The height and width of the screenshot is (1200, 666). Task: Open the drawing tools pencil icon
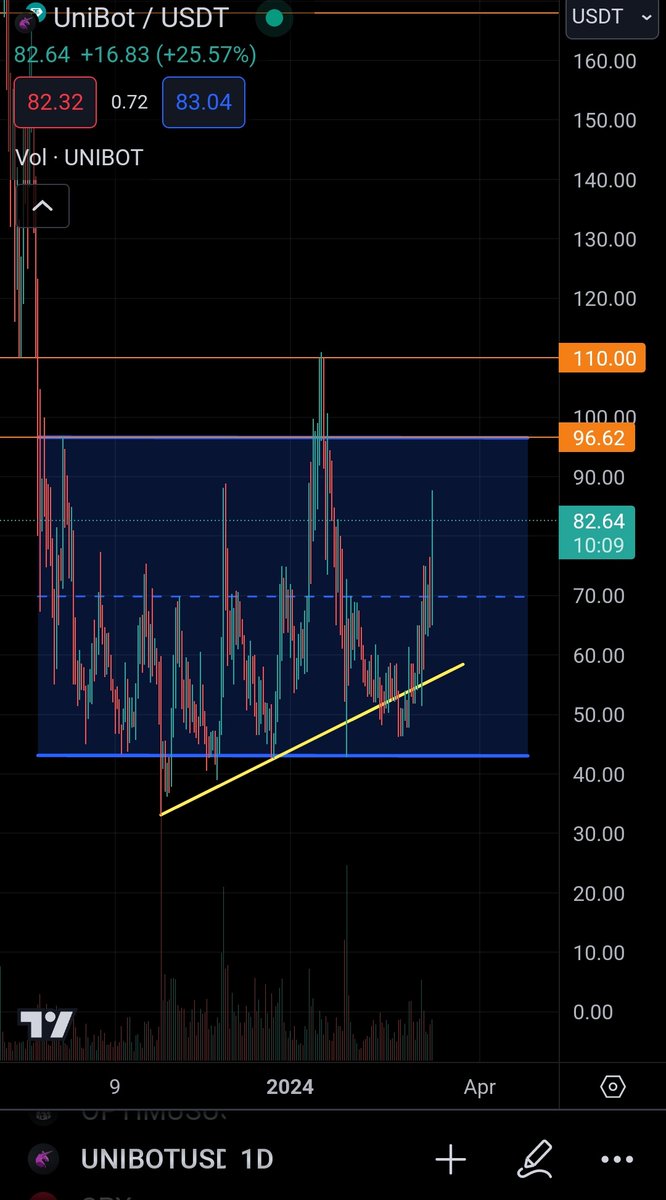coord(535,1159)
